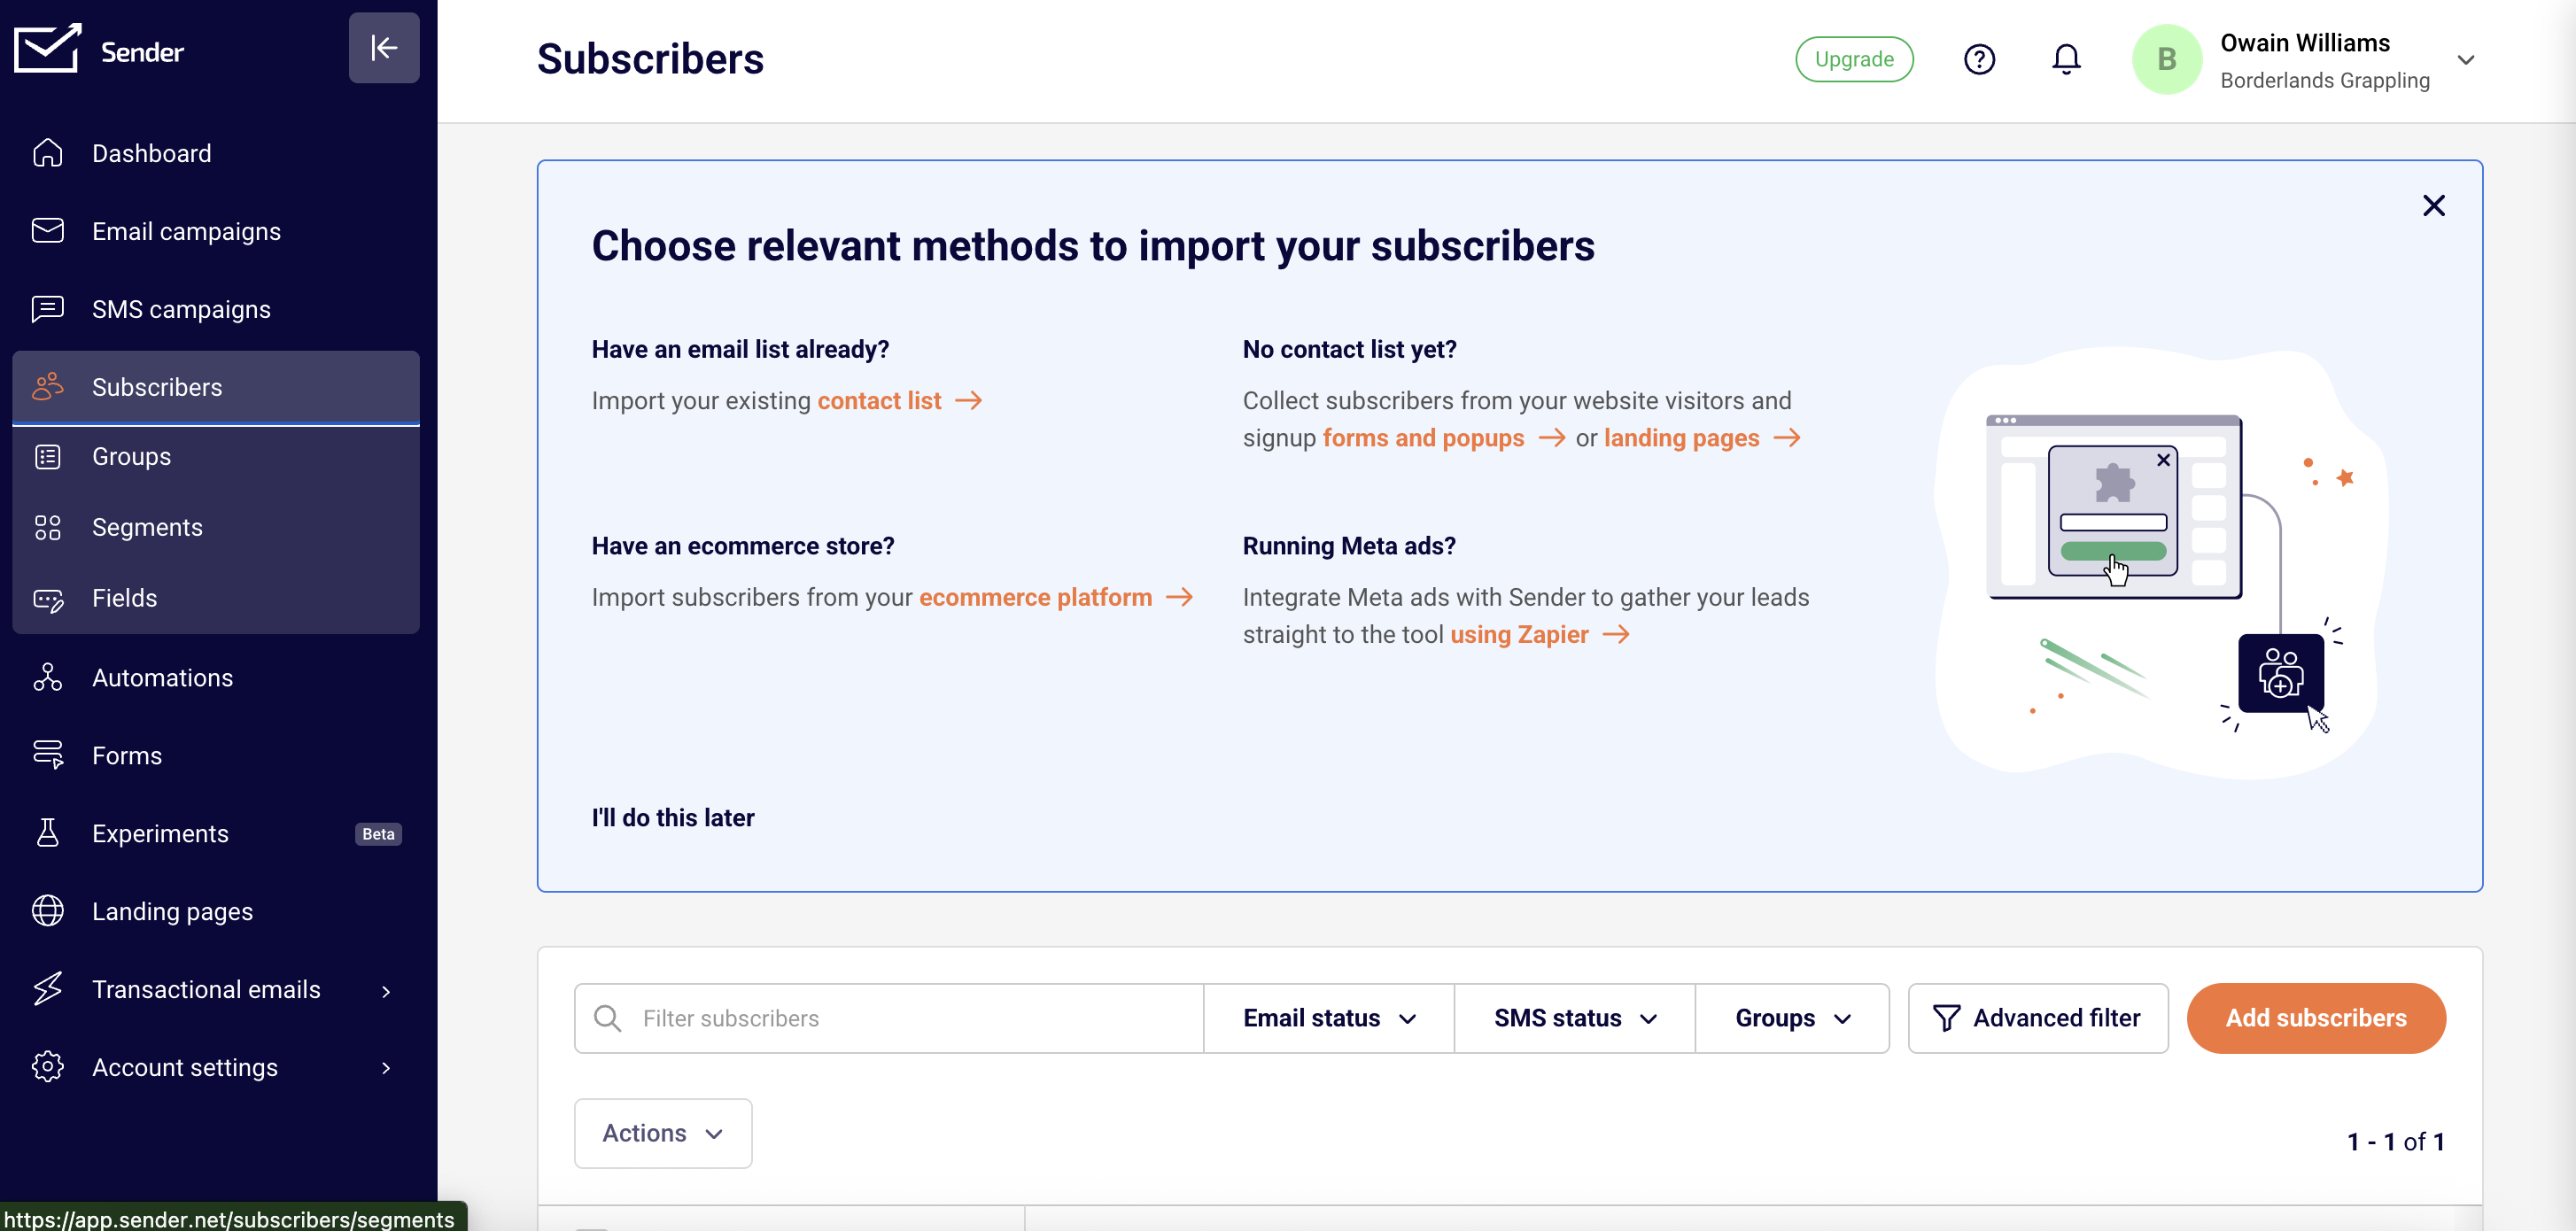
Task: Open Groups under Subscribers
Action: tap(216, 457)
